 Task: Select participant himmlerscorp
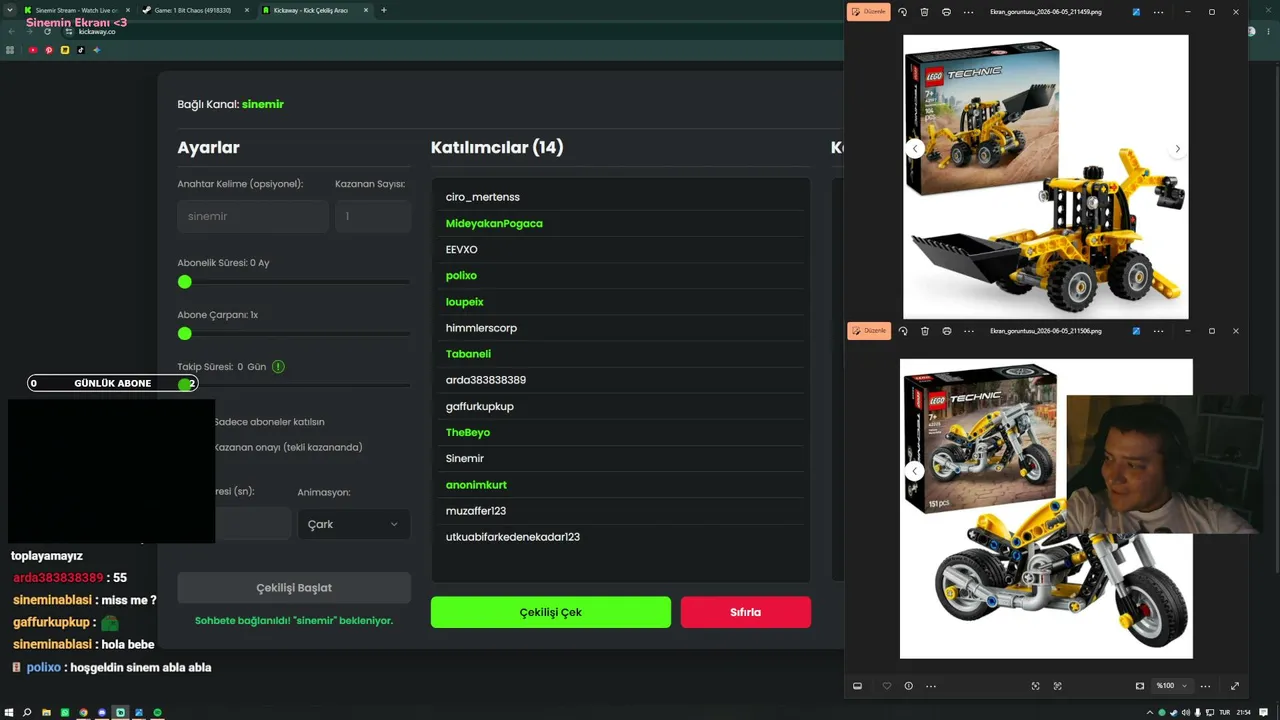pos(621,328)
